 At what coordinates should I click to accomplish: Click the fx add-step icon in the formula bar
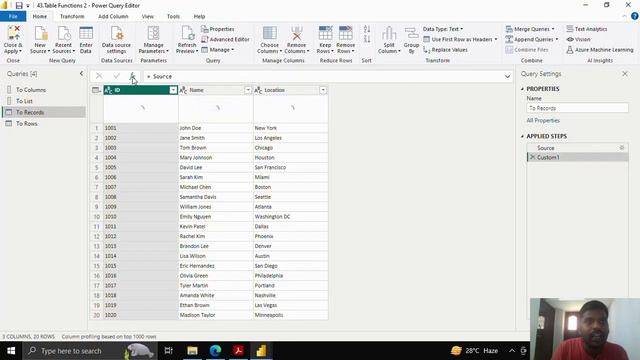[x=132, y=76]
